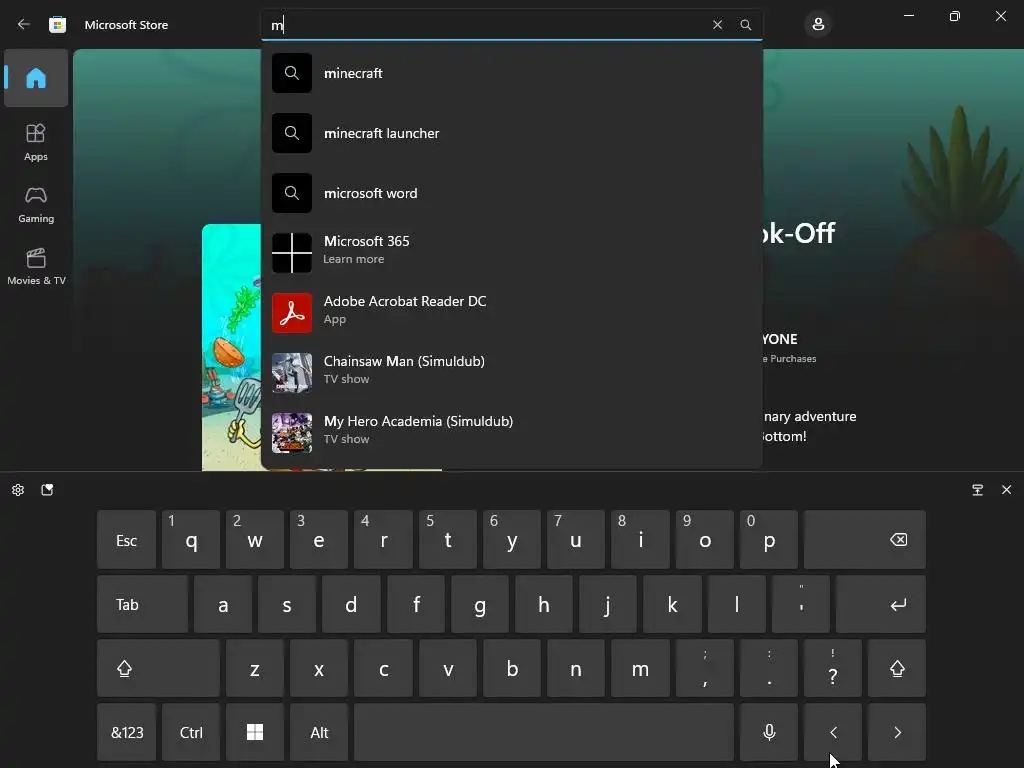Tap the question mark key
Image resolution: width=1024 pixels, height=768 pixels.
click(833, 668)
